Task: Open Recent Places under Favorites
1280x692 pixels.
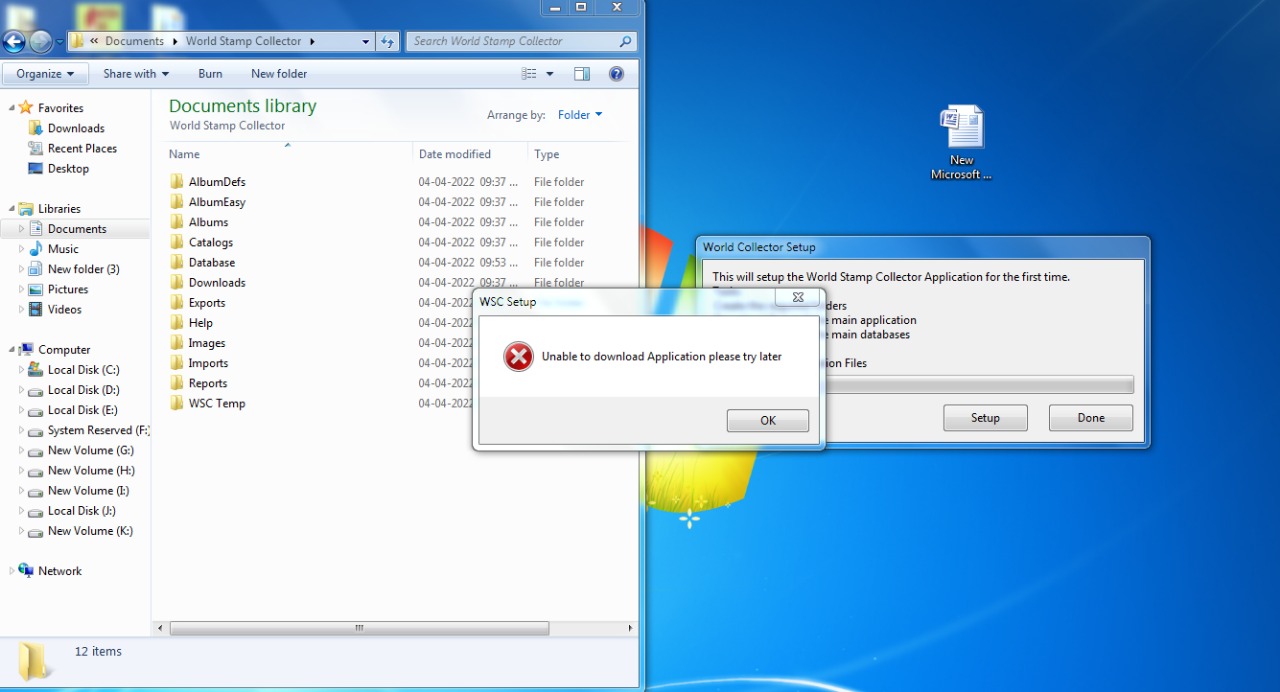Action: tap(82, 149)
